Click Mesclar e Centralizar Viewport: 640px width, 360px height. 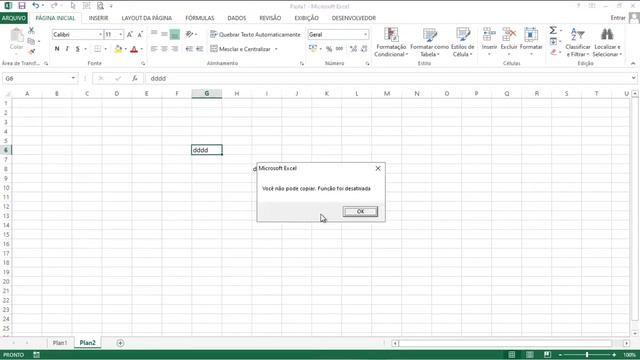pos(240,49)
